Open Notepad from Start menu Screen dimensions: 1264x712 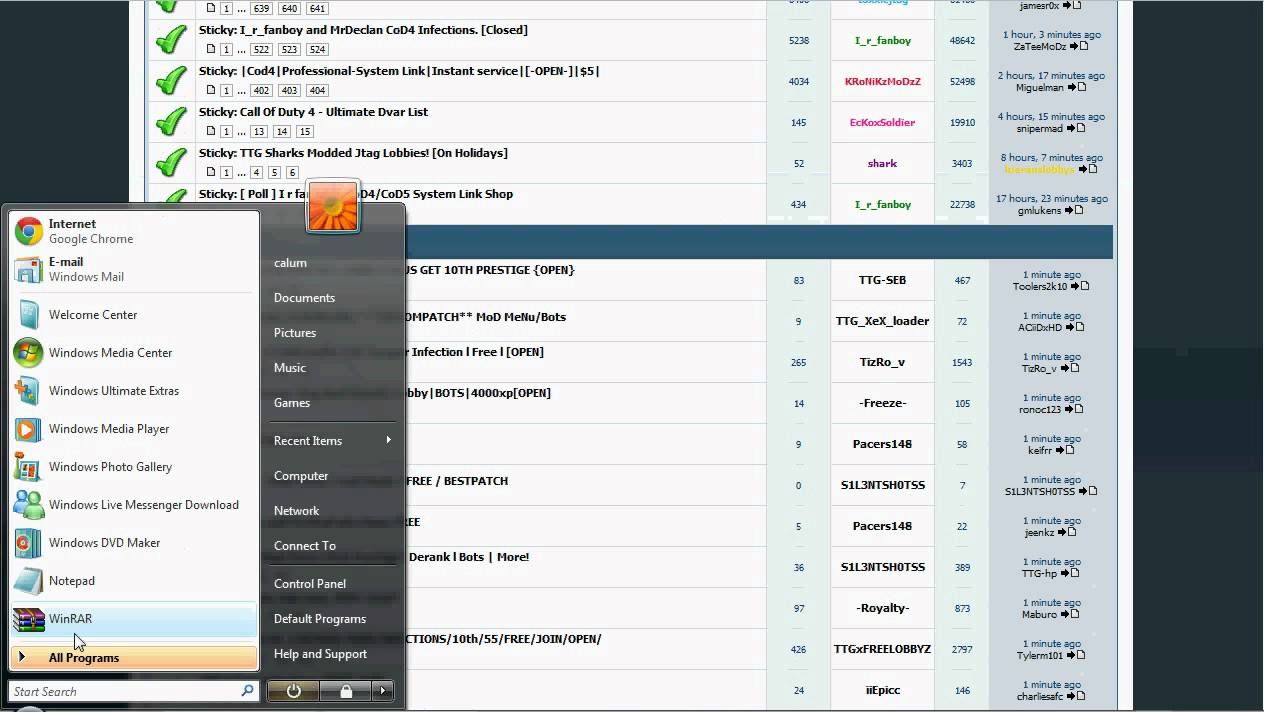coord(134,581)
